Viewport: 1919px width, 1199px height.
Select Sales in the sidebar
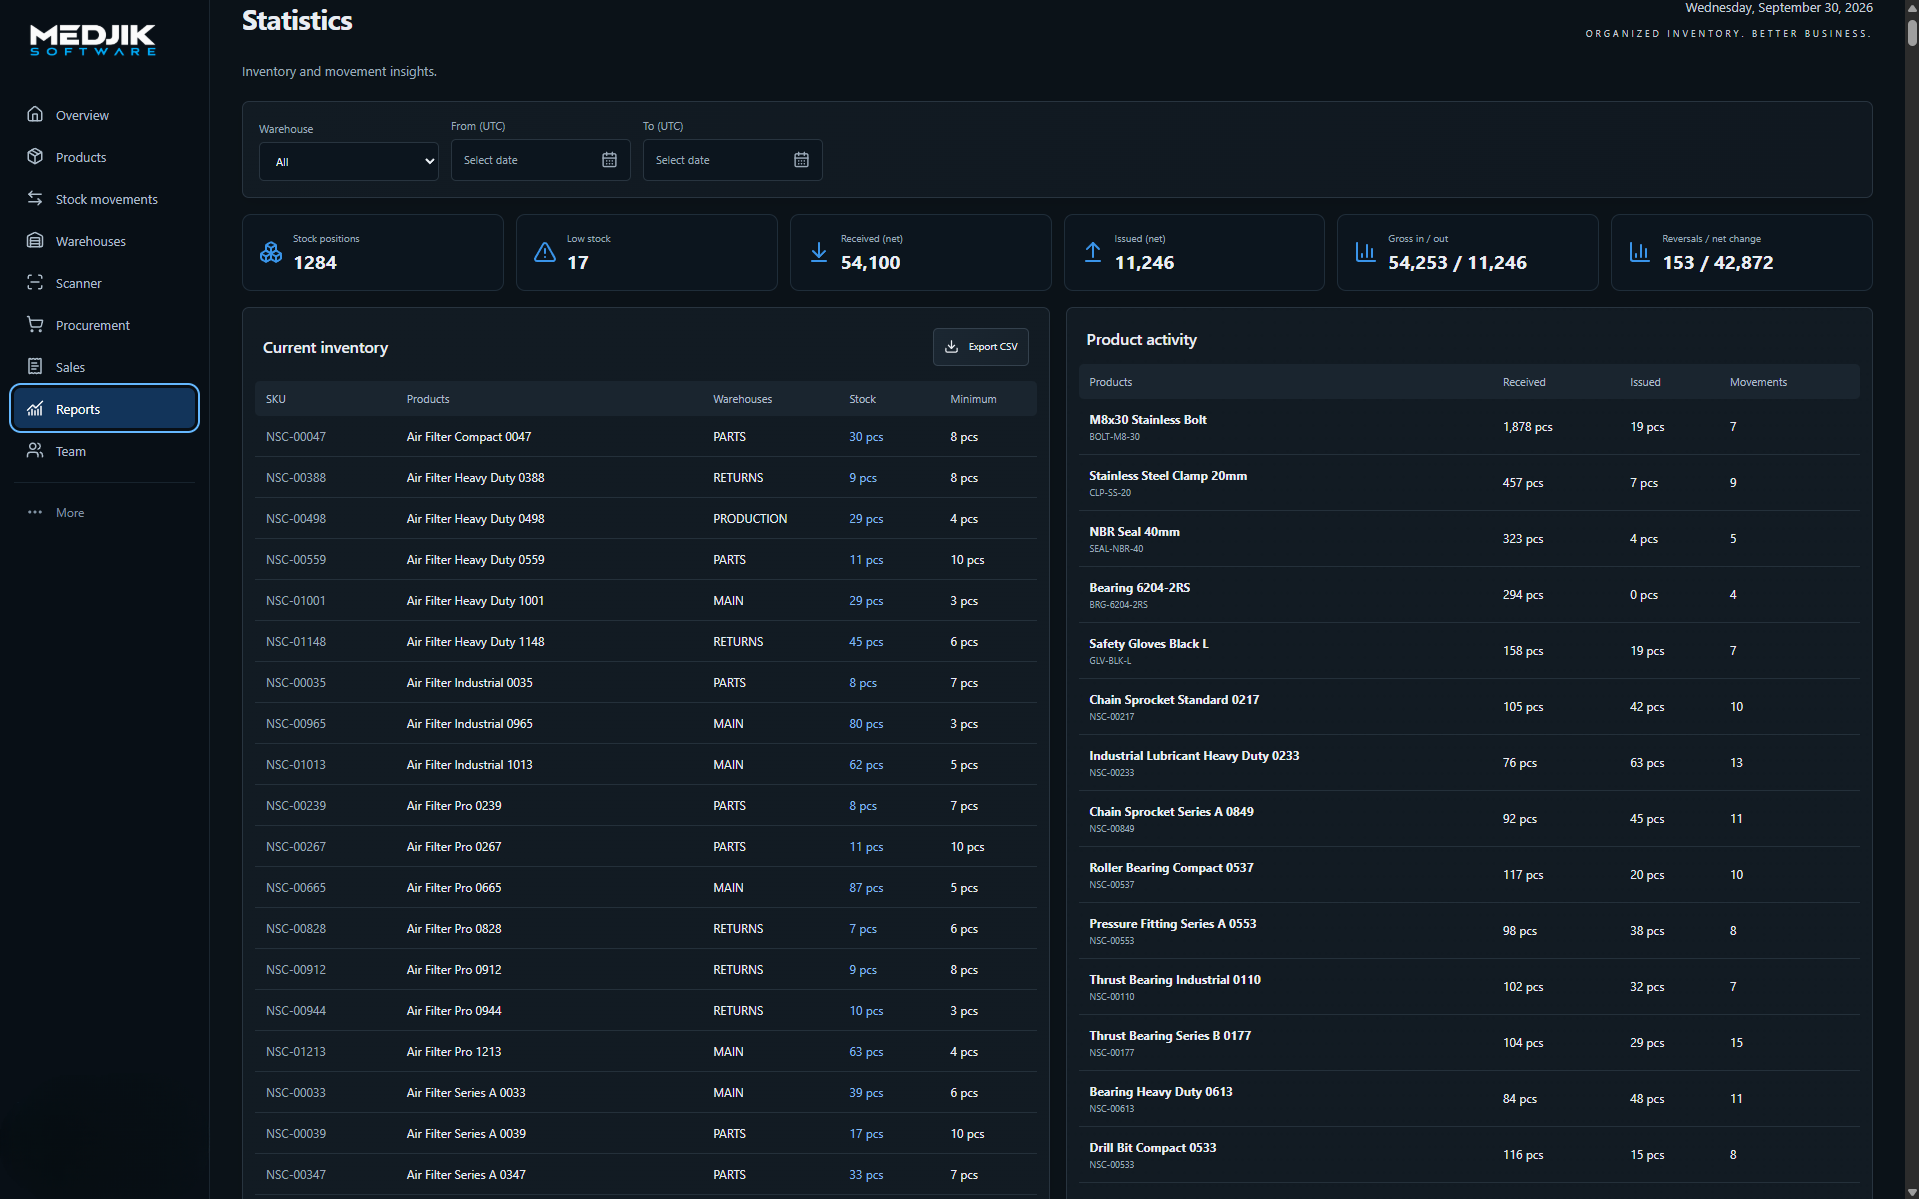click(105, 367)
